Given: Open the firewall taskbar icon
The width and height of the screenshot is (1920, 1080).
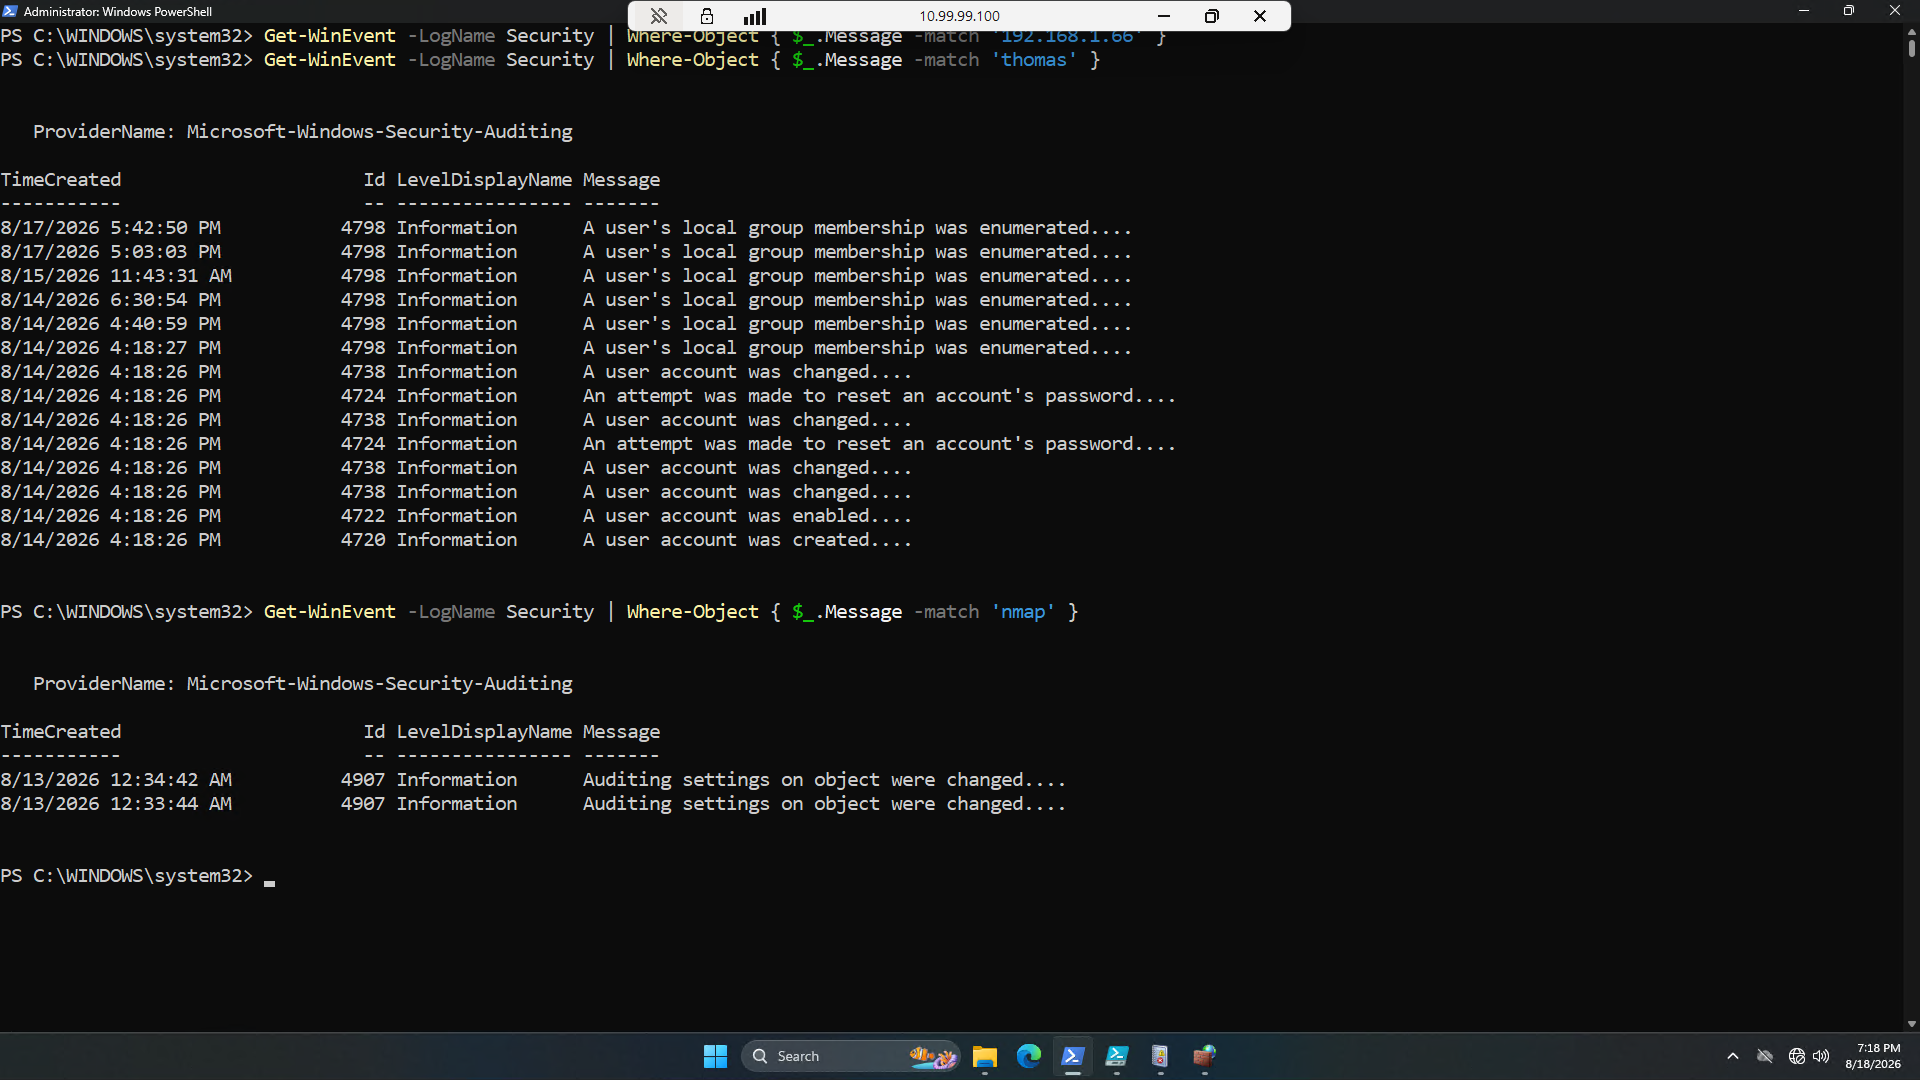Looking at the screenshot, I should click(x=1204, y=1056).
